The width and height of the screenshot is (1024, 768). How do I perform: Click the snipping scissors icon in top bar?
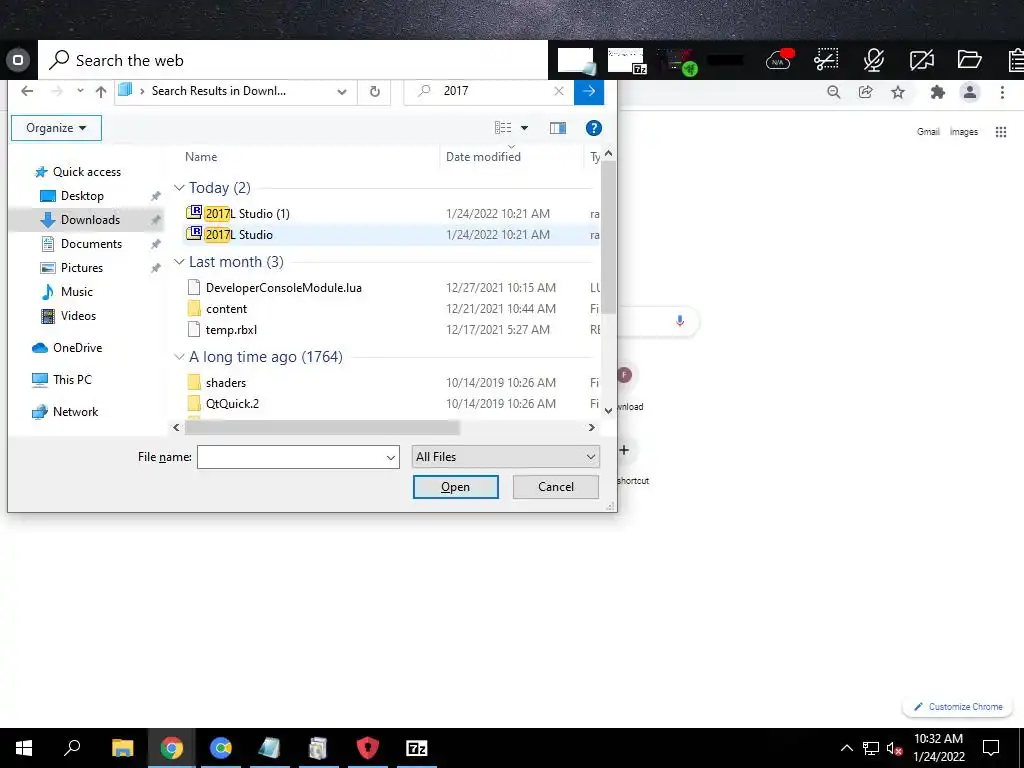point(826,60)
